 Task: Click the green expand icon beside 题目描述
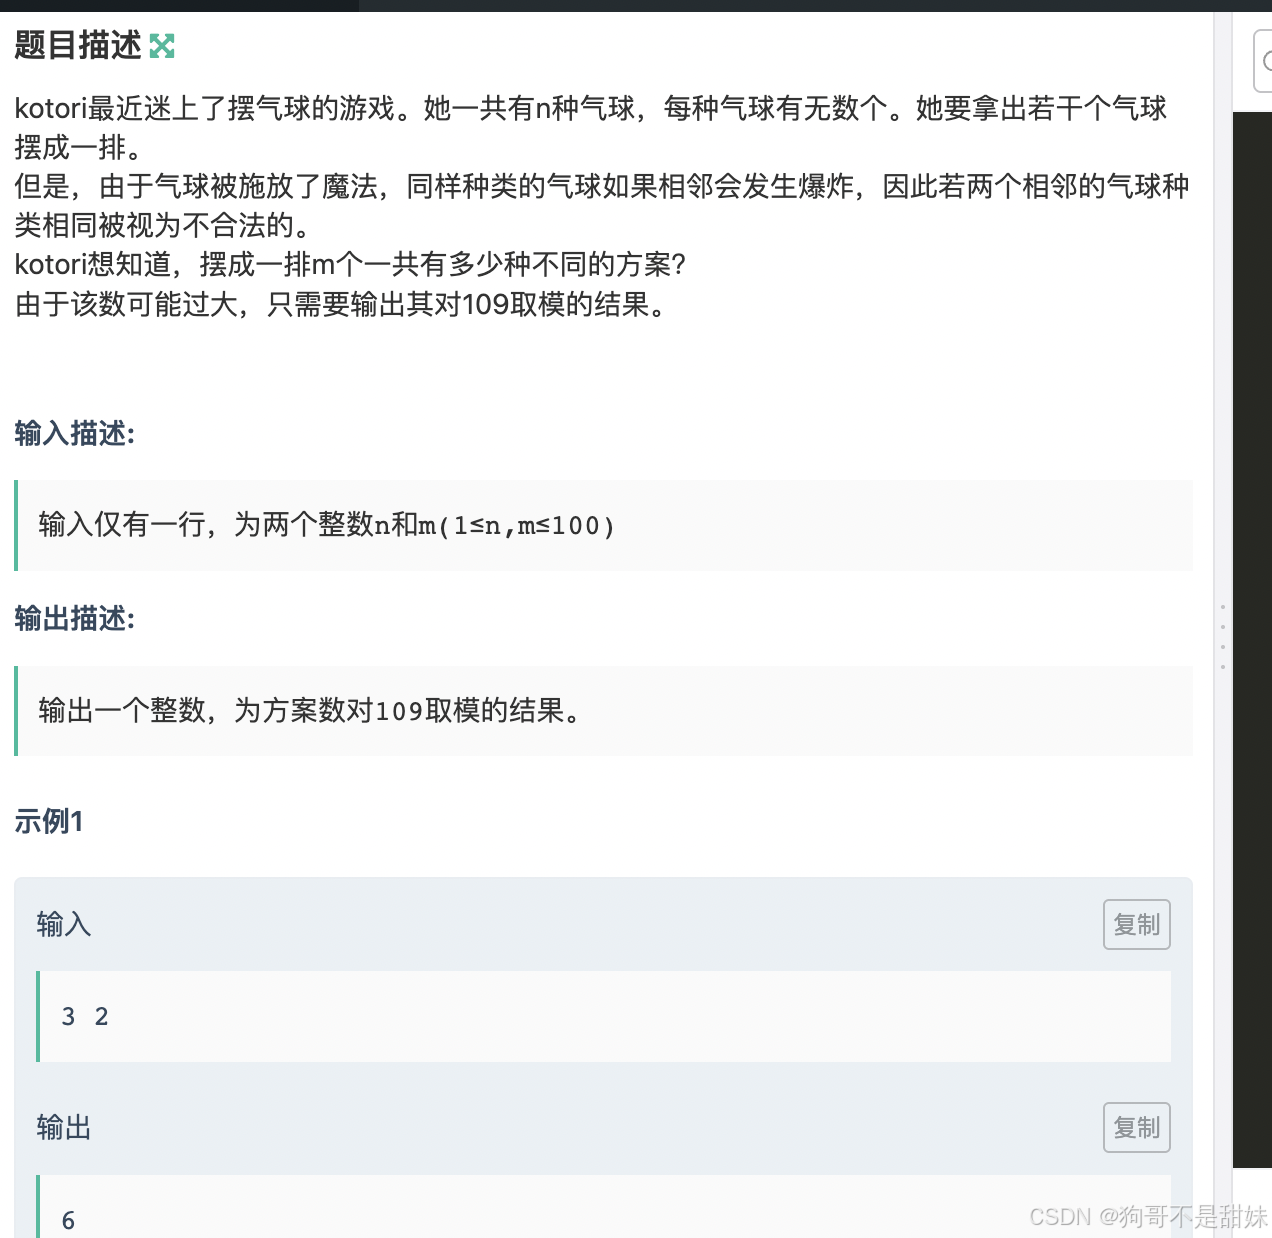pyautogui.click(x=162, y=46)
